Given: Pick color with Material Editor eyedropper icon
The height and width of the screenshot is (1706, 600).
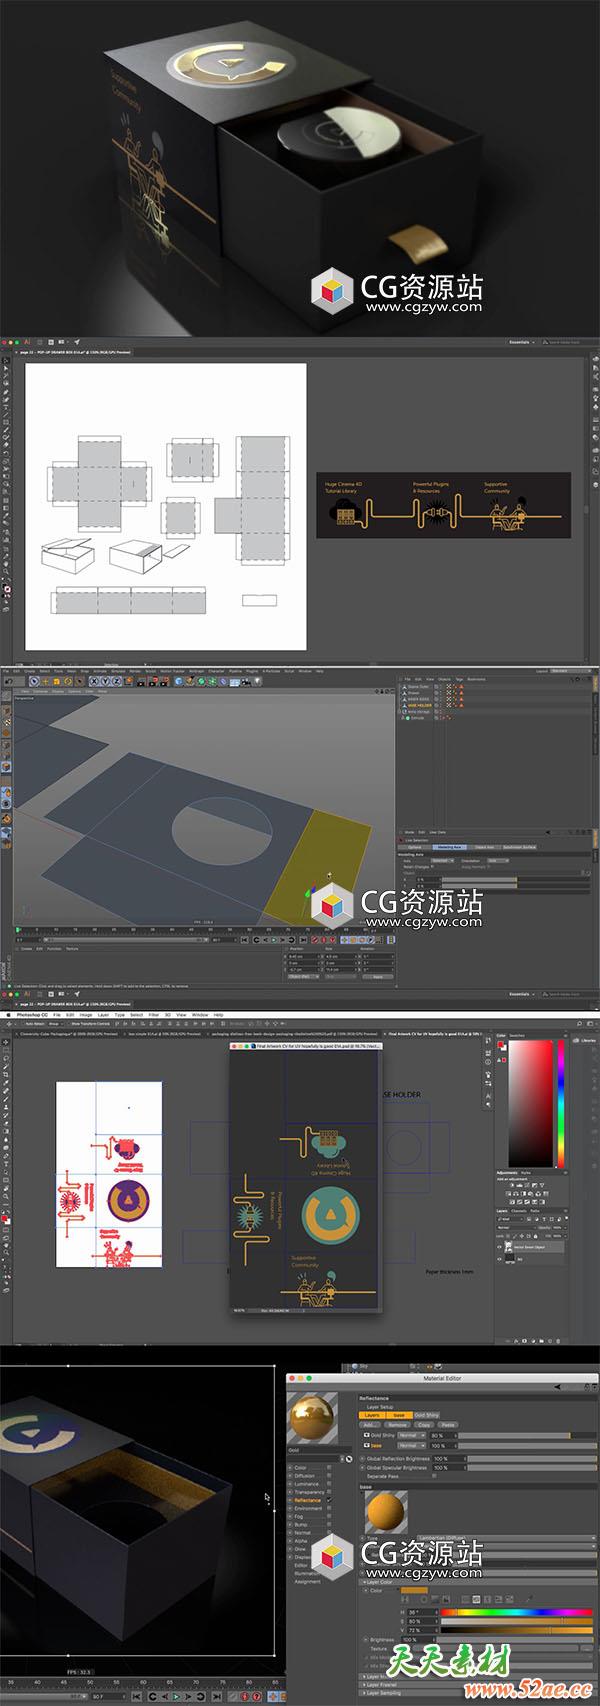Looking at the screenshot, I should click(x=529, y=1599).
